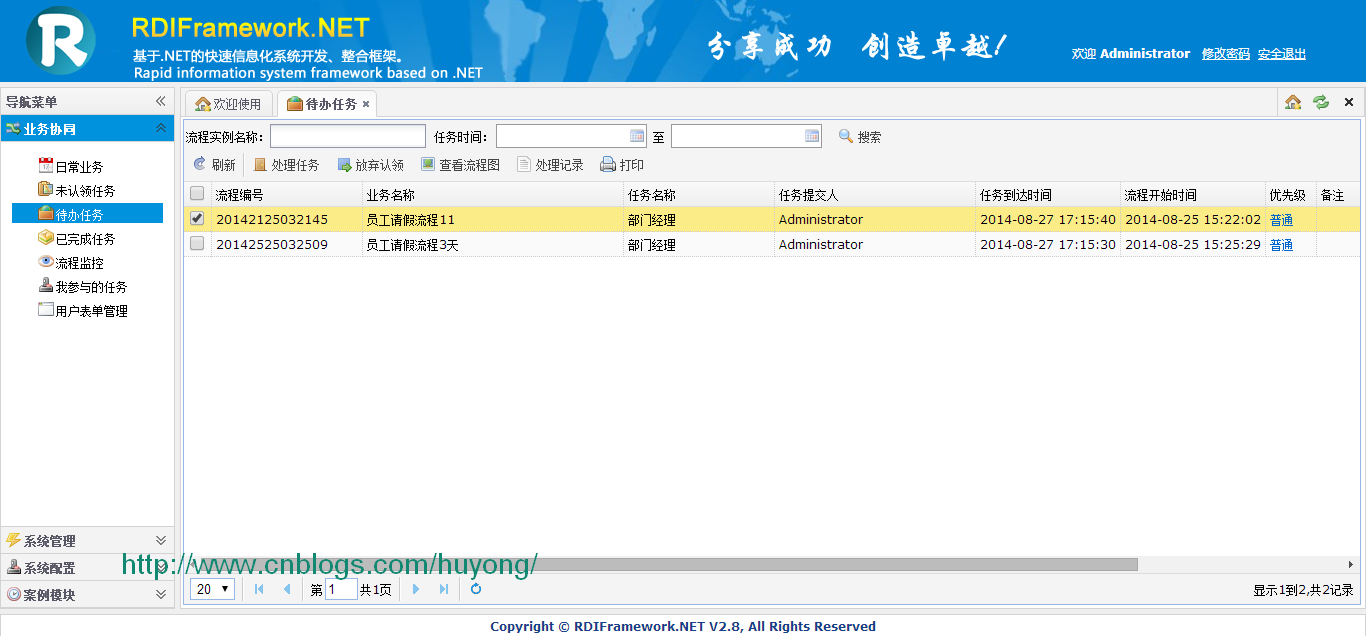
Task: Expand the 系统管理 accordion panel
Action: point(87,540)
